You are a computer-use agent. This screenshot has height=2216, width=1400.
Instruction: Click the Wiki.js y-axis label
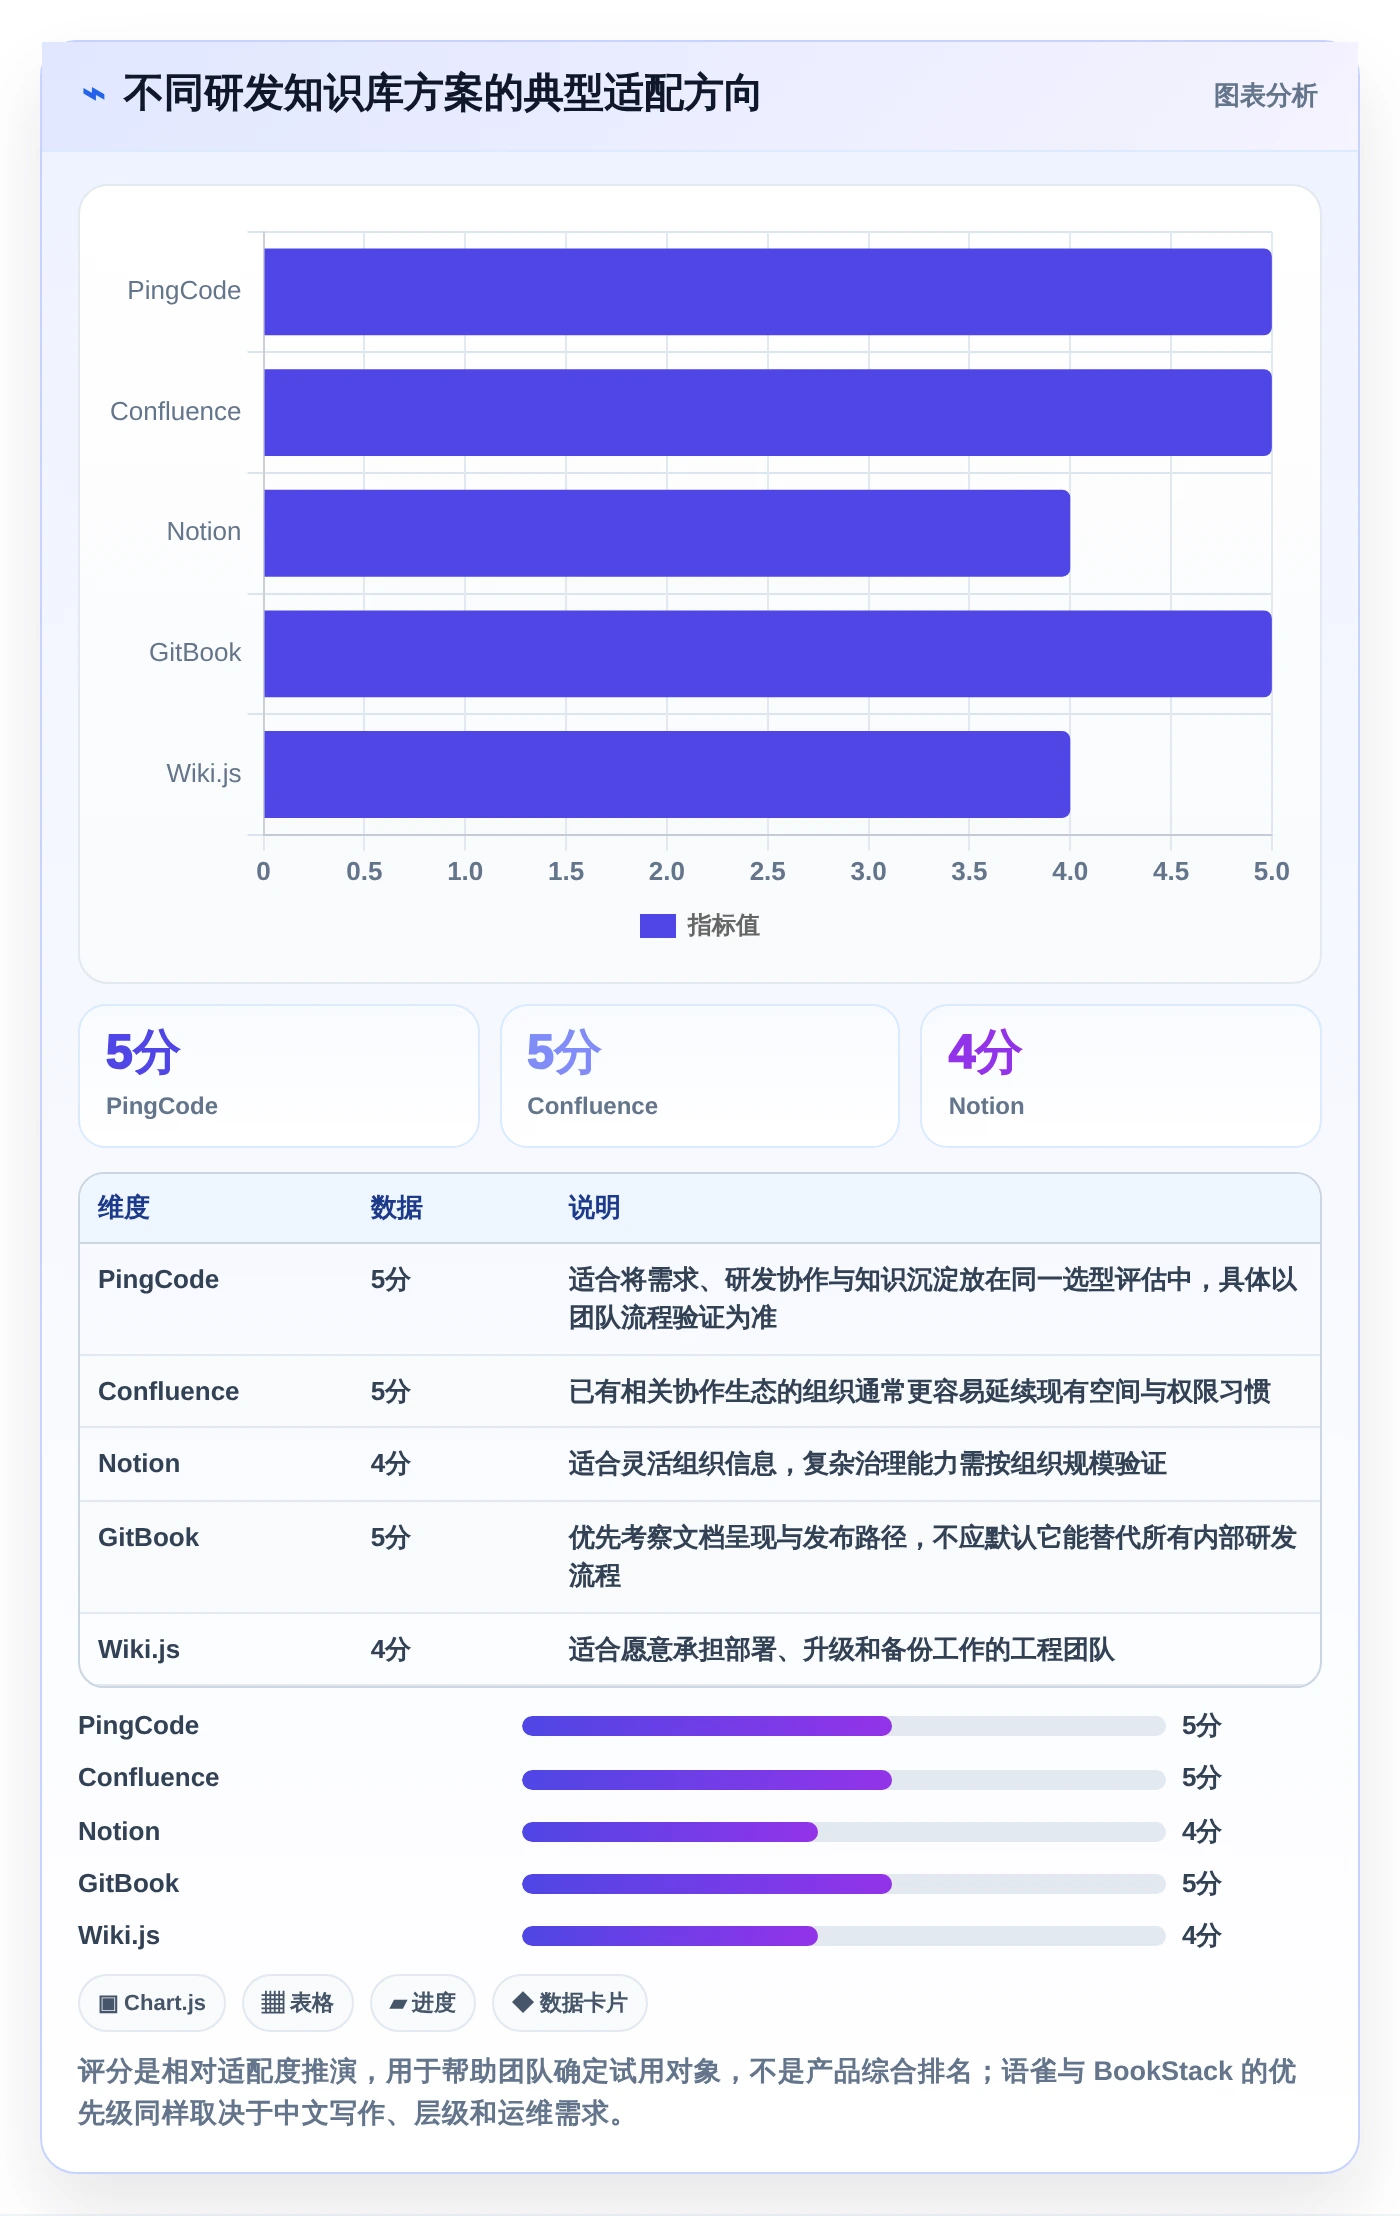coord(203,773)
